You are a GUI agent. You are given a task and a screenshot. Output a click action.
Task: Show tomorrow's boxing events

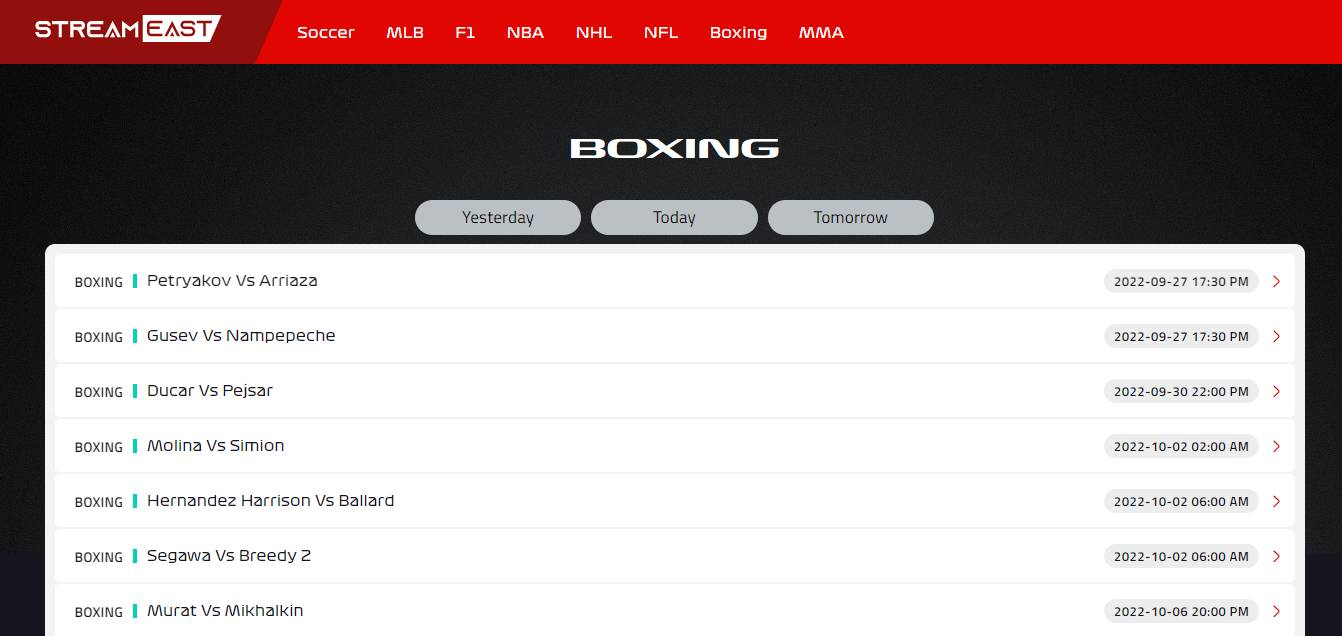[x=851, y=217]
